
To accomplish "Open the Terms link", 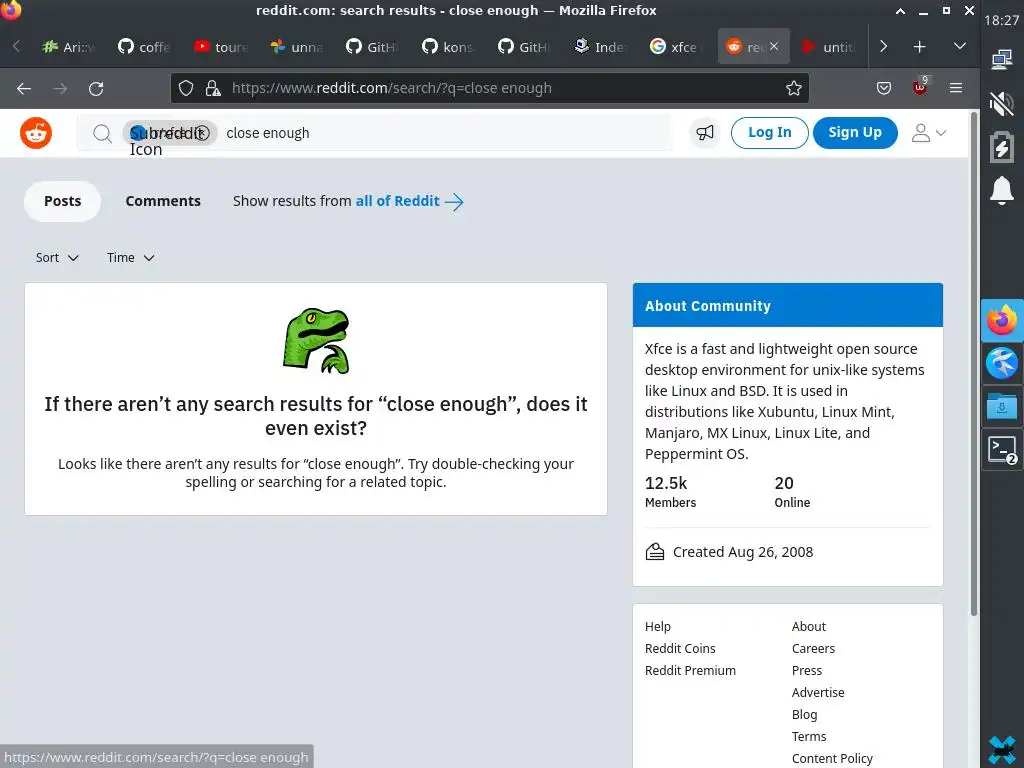I will (808, 737).
